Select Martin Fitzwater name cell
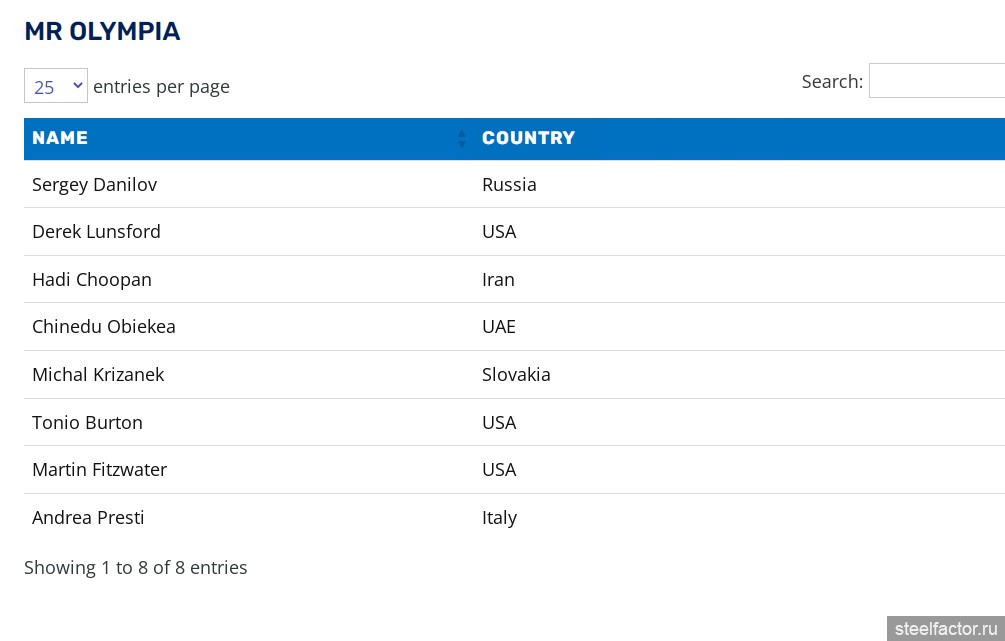 tap(99, 469)
